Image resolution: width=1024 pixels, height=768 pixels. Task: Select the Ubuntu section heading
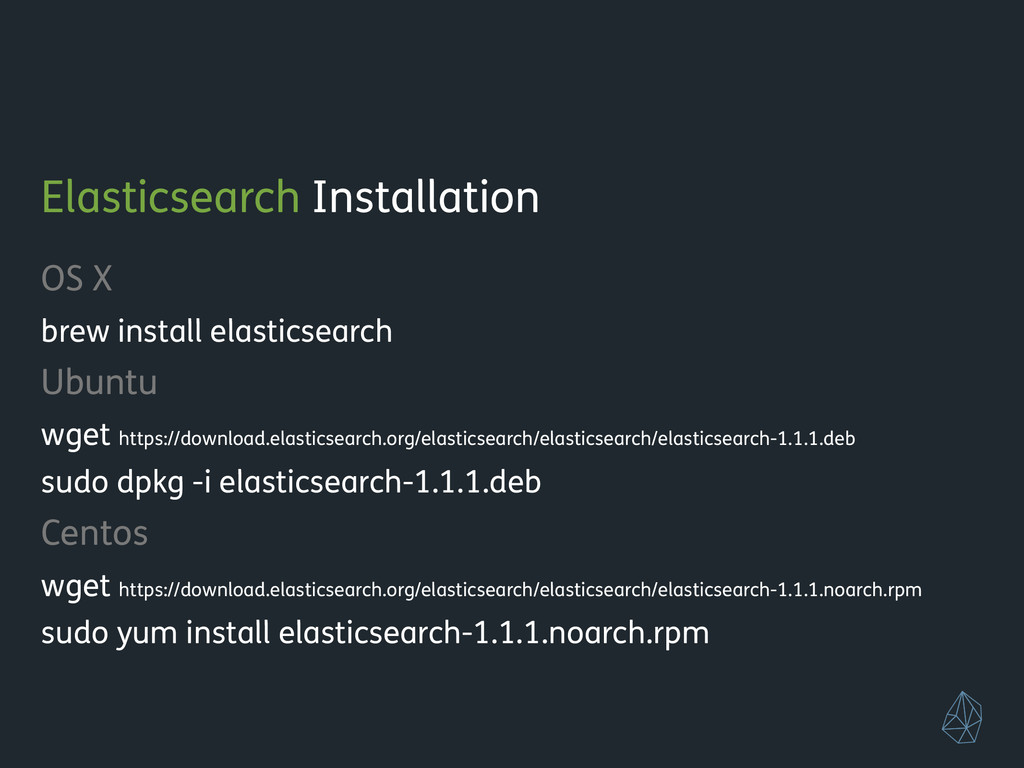99,382
